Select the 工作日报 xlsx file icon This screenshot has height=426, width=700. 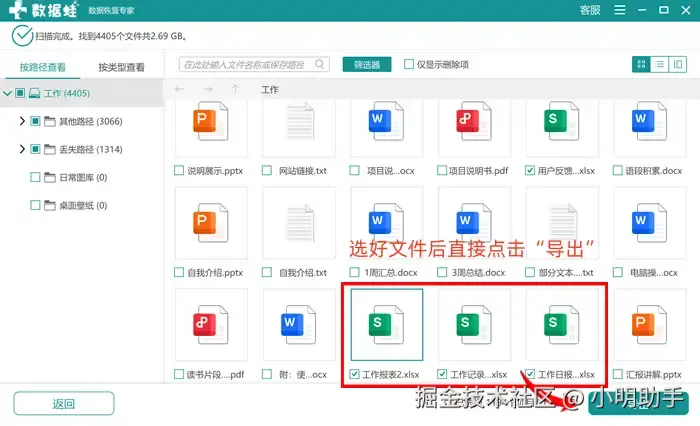(x=562, y=325)
